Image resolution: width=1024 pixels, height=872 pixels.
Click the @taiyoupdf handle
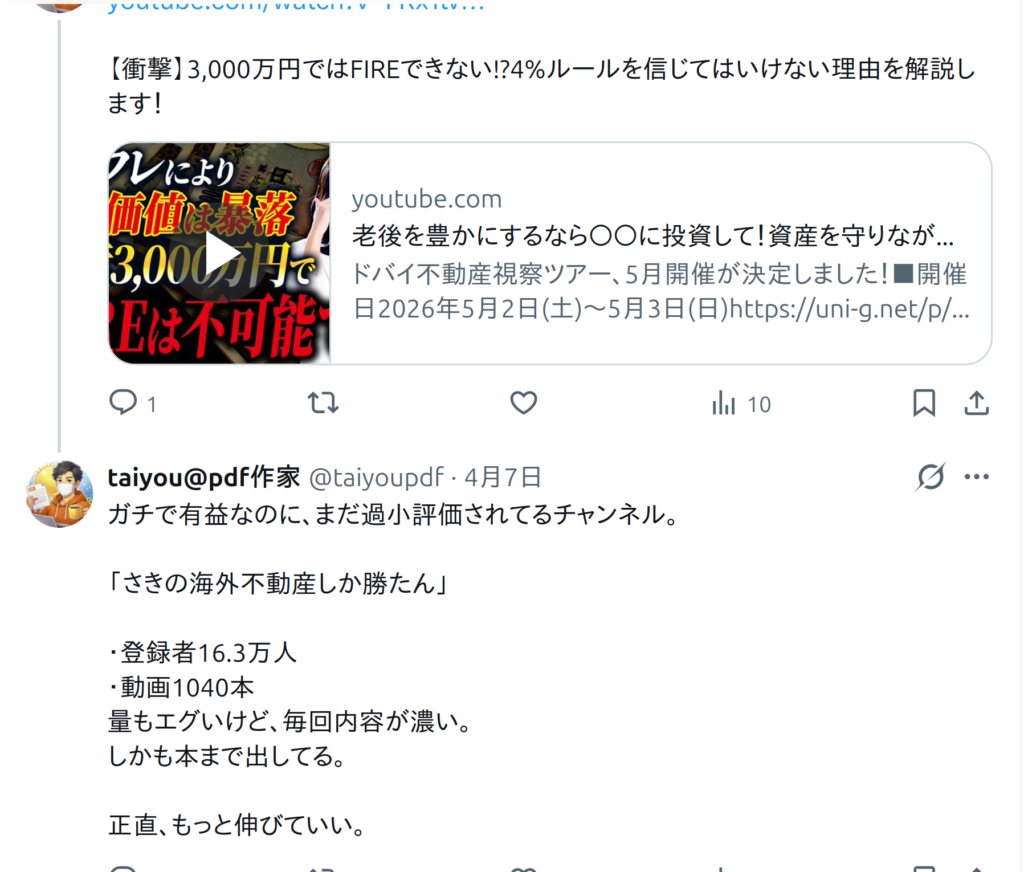click(376, 477)
